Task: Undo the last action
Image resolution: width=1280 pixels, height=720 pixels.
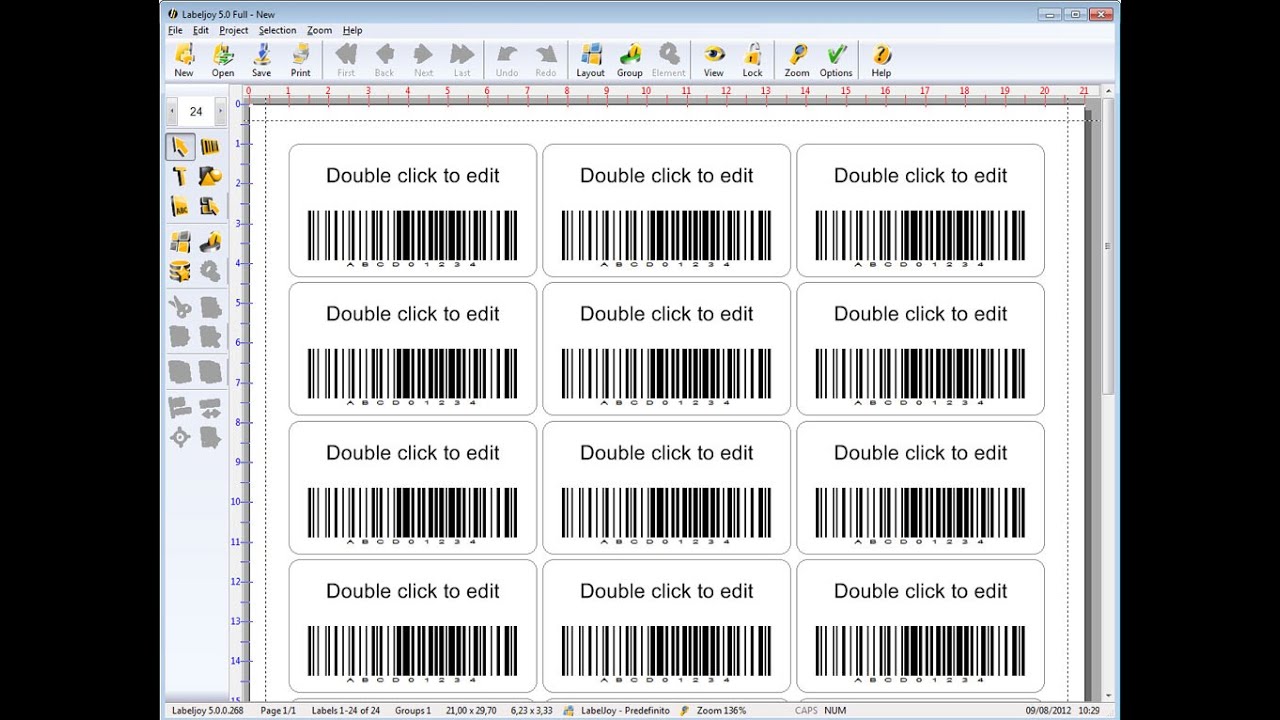Action: [x=507, y=60]
